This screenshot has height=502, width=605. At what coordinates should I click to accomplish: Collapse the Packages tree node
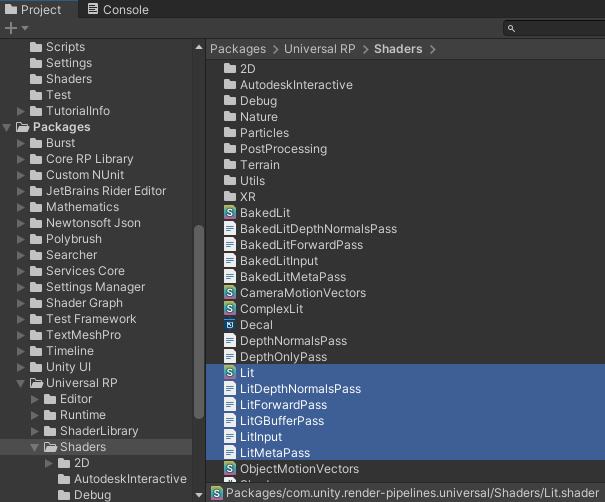coord(7,127)
